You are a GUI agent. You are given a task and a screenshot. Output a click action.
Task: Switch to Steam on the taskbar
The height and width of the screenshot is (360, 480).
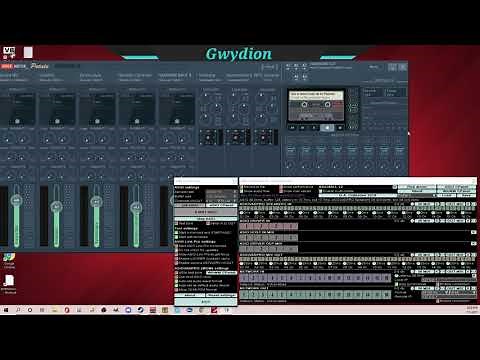point(140,310)
